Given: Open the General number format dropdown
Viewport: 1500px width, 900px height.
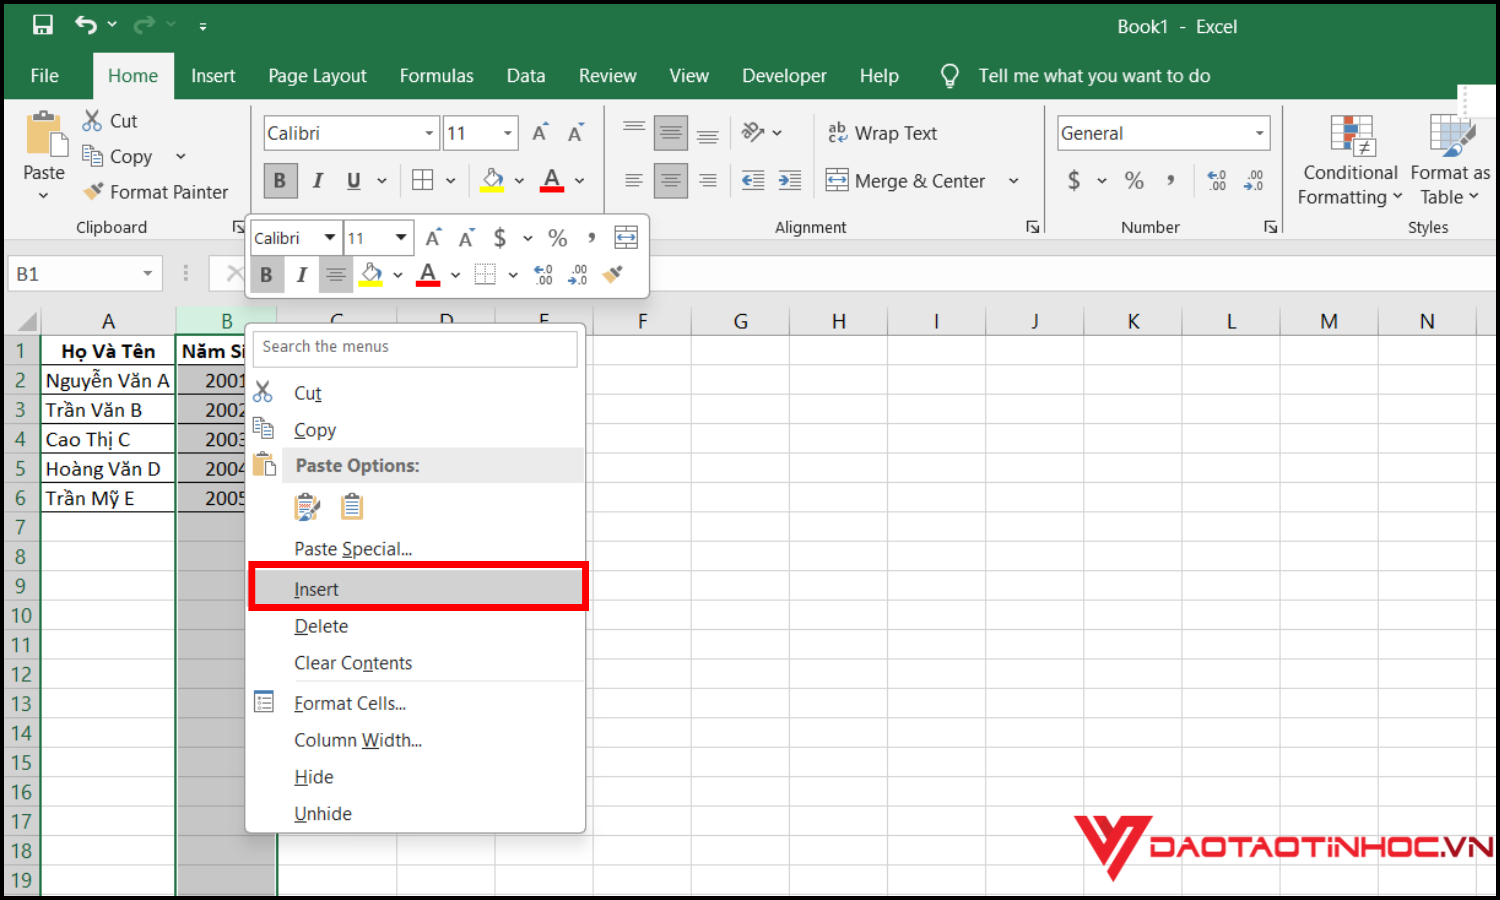Looking at the screenshot, I should 1258,132.
